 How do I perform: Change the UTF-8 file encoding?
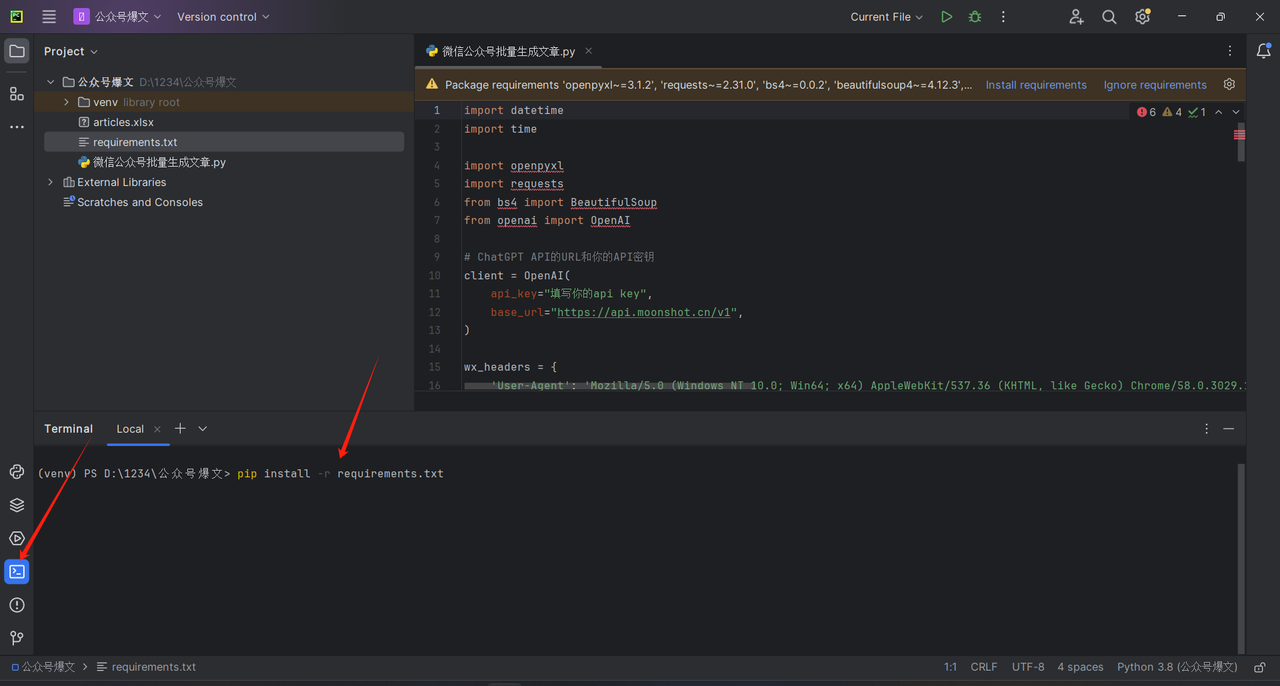coord(1028,667)
